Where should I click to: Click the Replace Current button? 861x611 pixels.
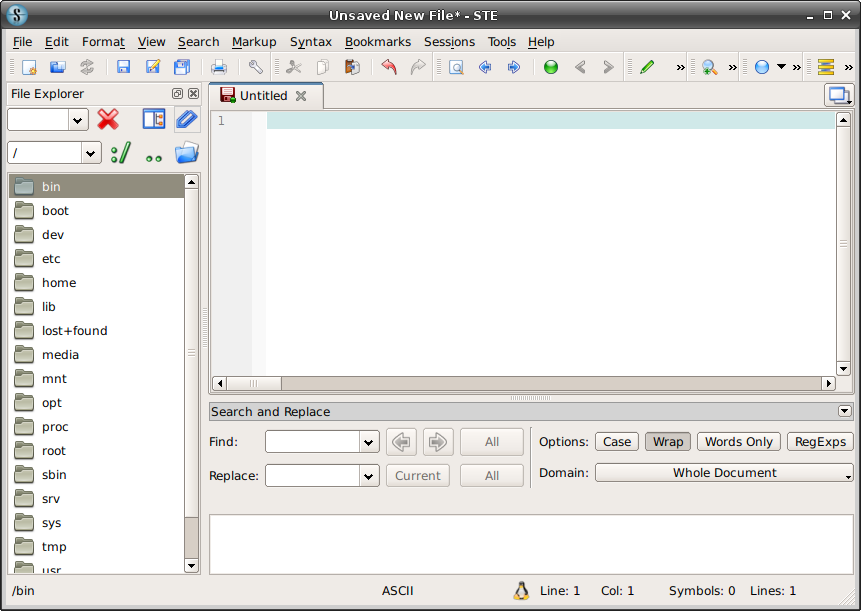(418, 476)
